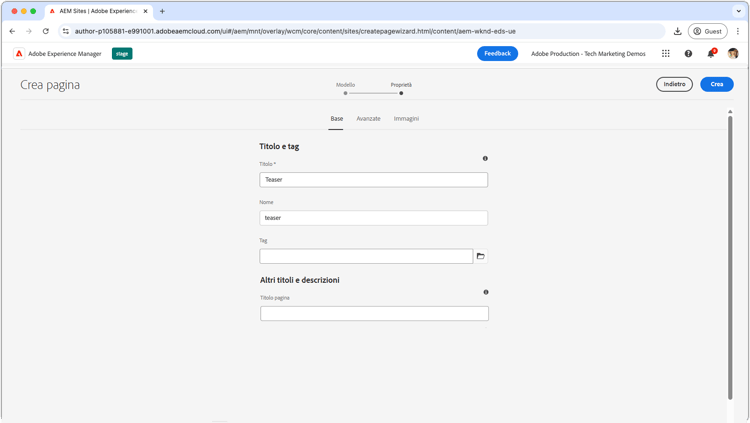Click the browser back arrow
Viewport: 750px width, 423px height.
(x=12, y=31)
